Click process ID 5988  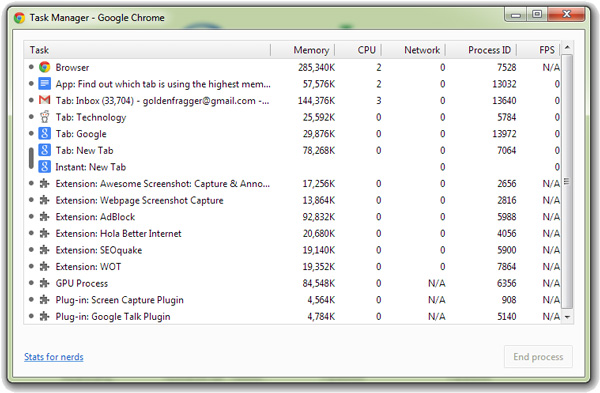tap(506, 217)
